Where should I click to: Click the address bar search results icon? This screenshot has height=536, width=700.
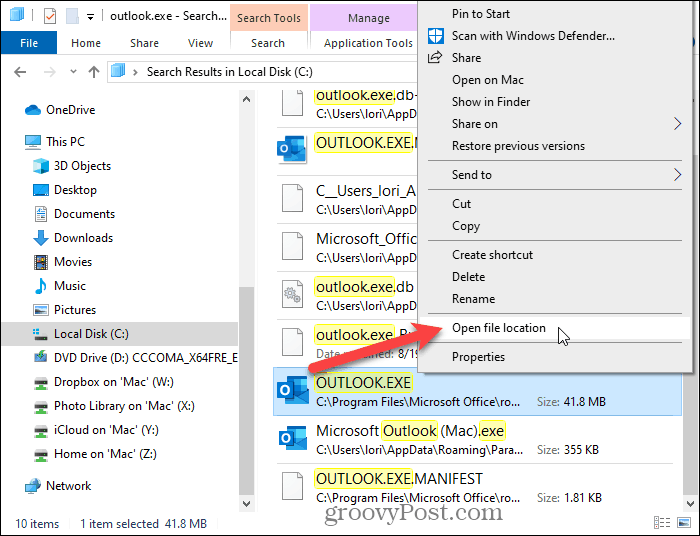pos(118,71)
